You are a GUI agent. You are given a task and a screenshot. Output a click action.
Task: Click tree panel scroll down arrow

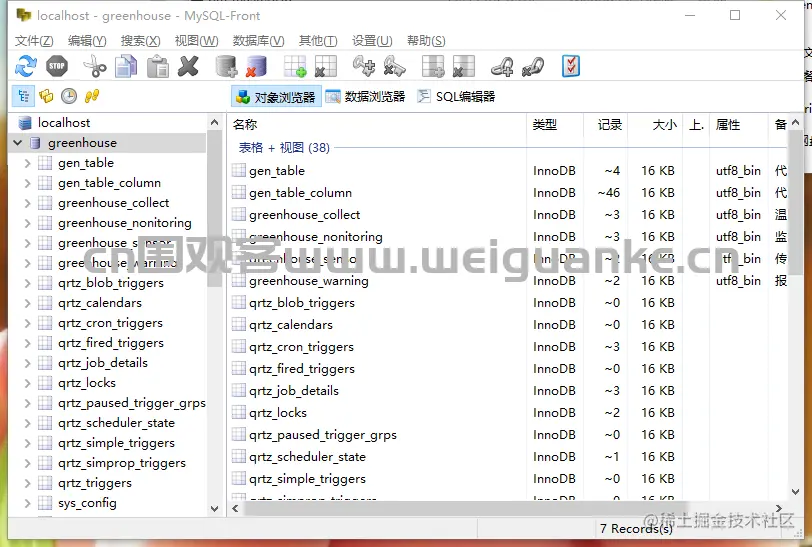214,509
